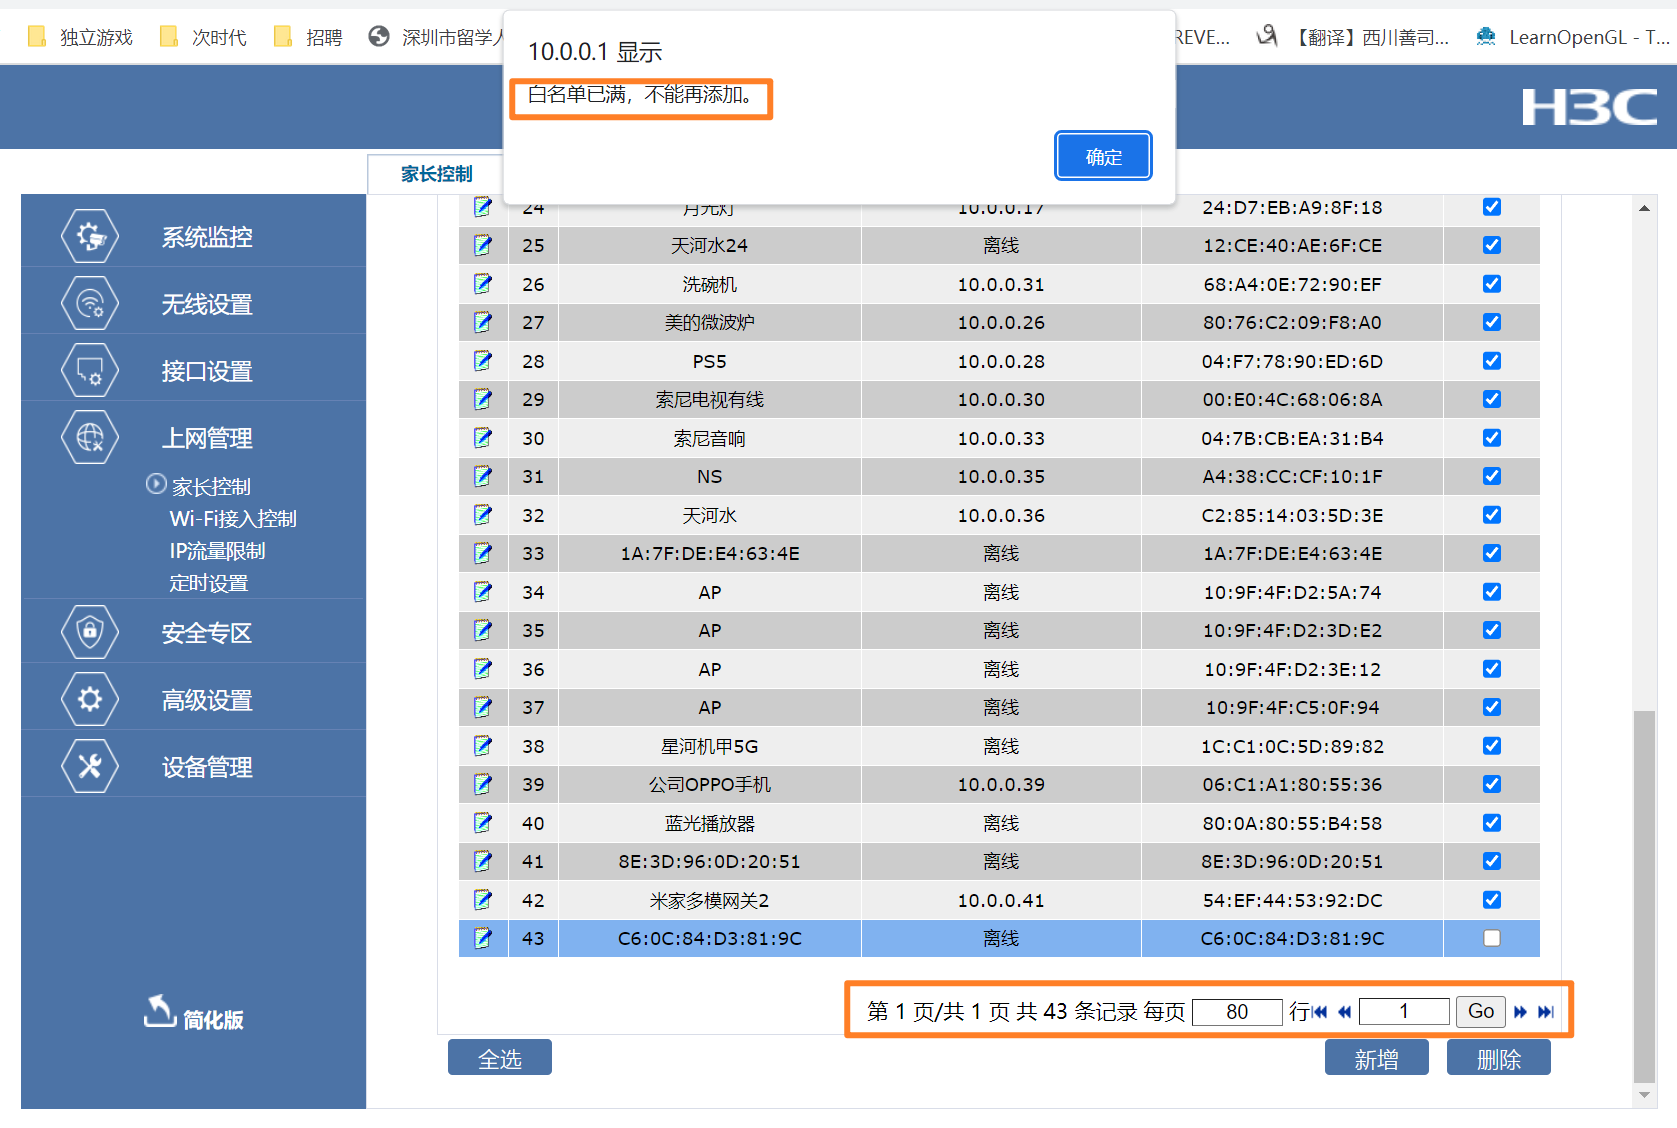Collapse the 上网管理 menu section
1677x1128 pixels.
(207, 438)
